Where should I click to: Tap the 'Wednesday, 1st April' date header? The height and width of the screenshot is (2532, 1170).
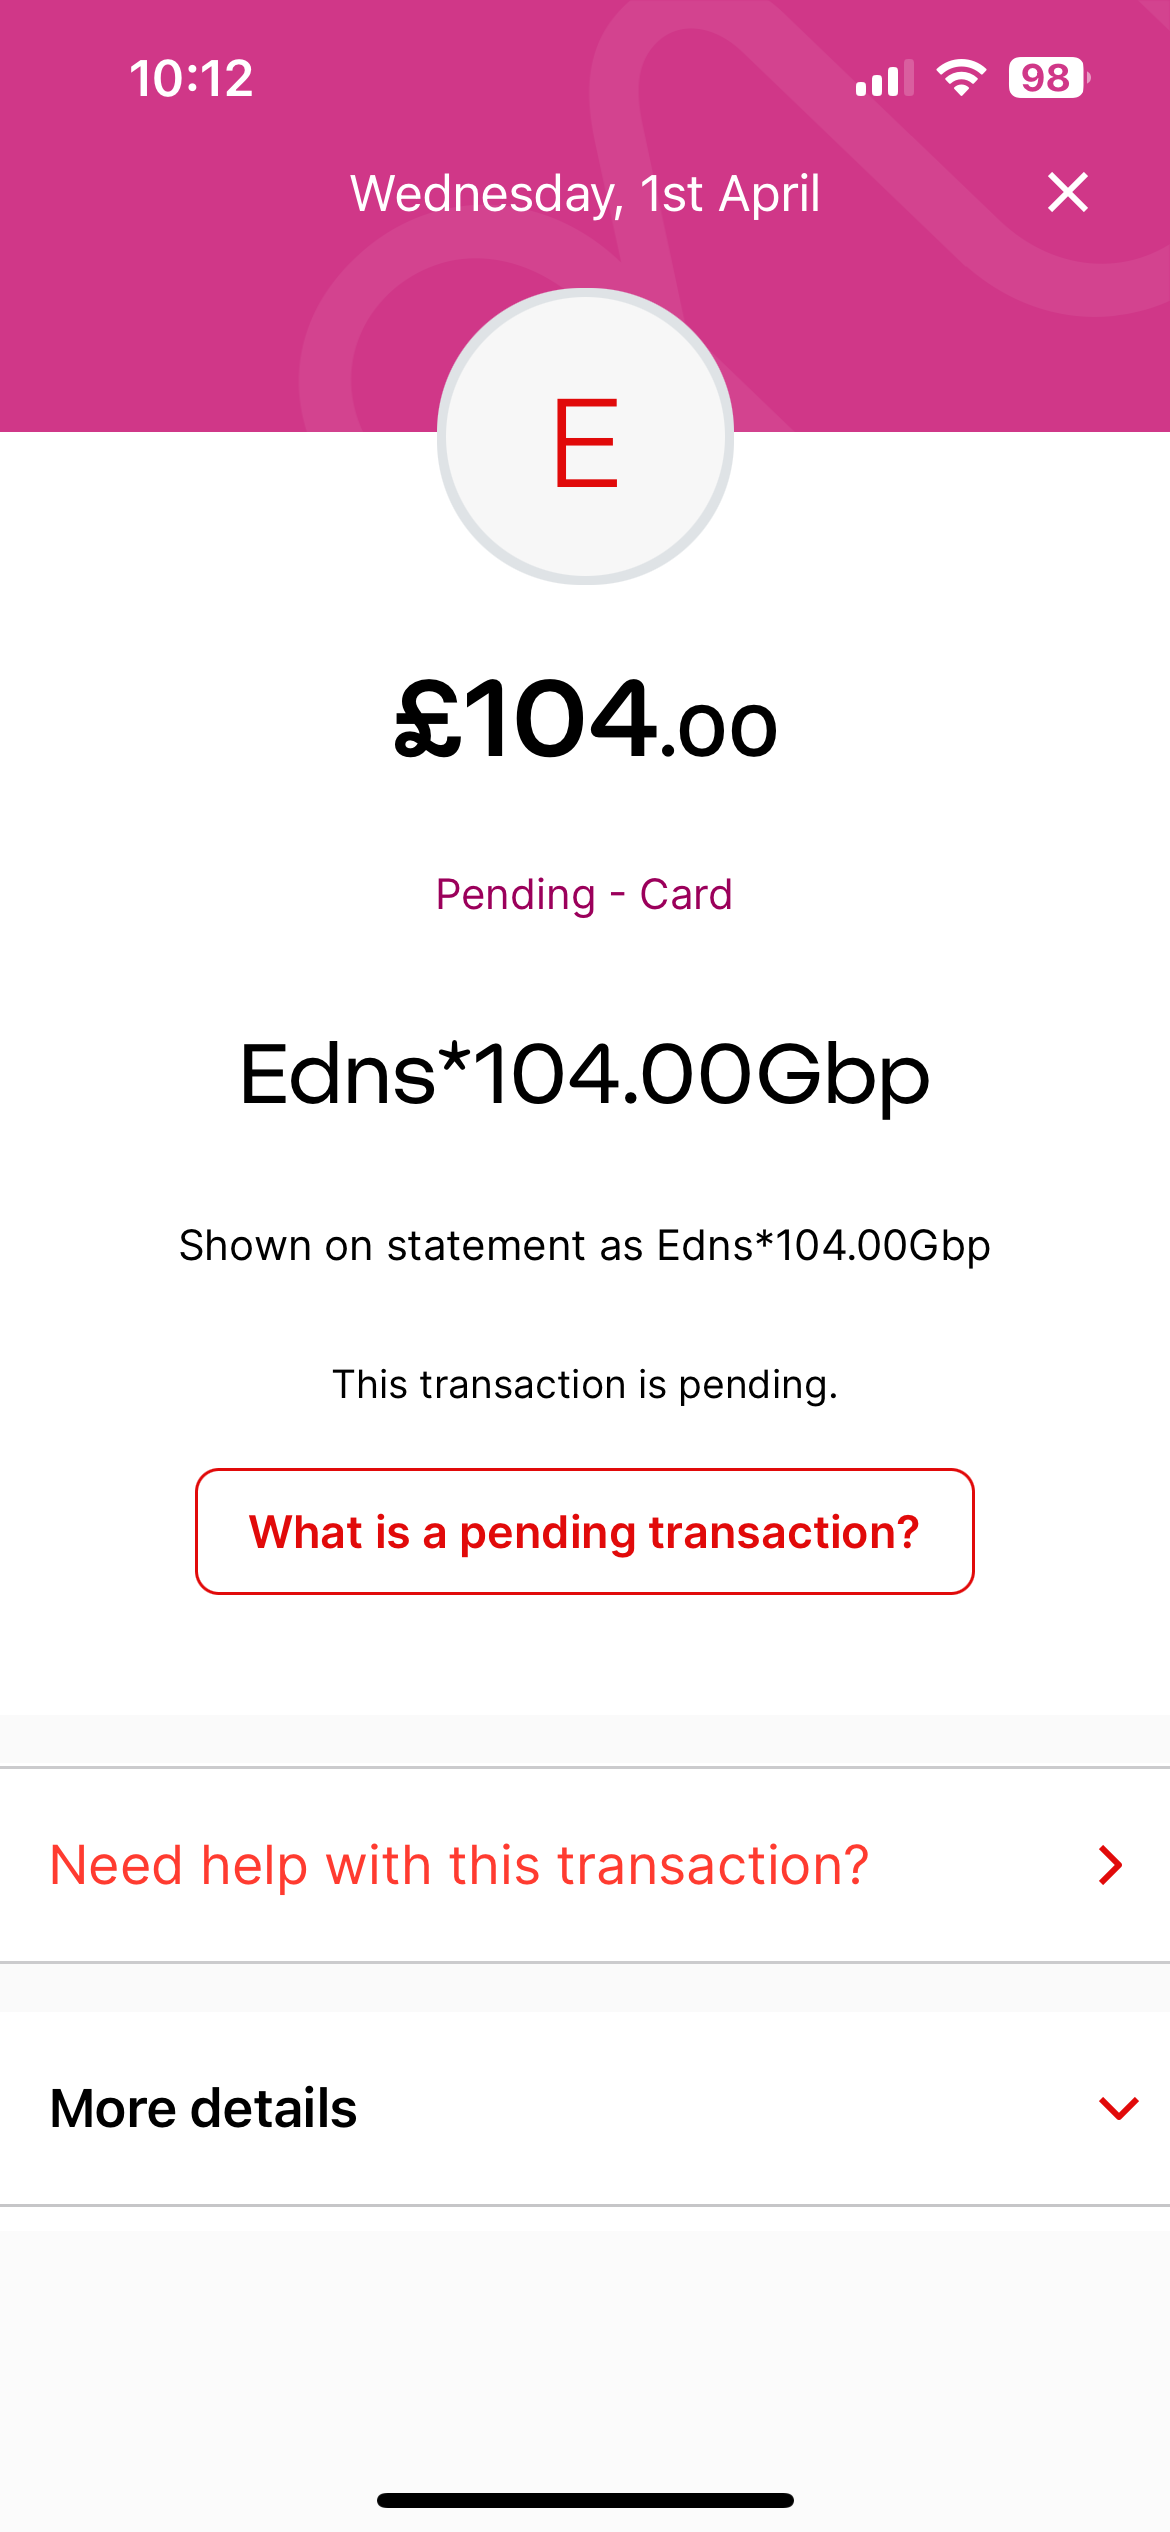click(584, 193)
